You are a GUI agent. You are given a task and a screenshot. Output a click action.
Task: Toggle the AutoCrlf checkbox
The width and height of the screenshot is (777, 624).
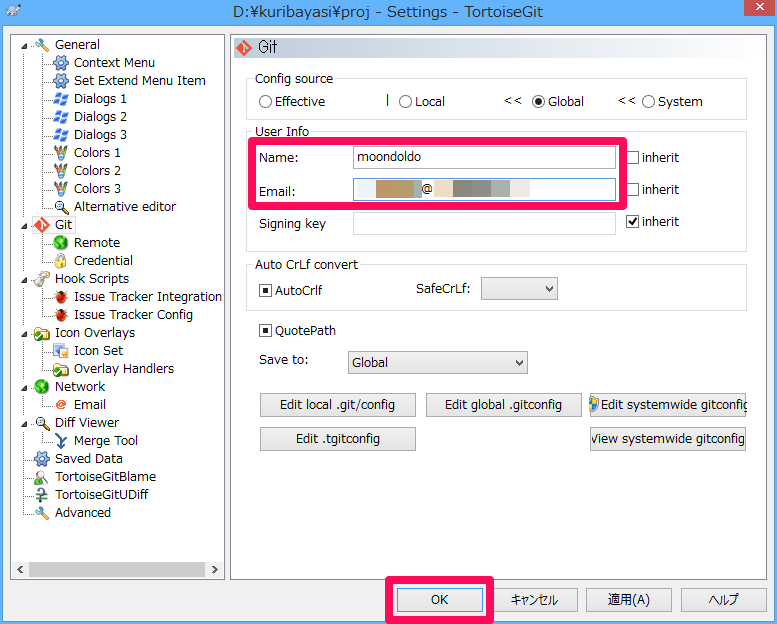[x=266, y=291]
